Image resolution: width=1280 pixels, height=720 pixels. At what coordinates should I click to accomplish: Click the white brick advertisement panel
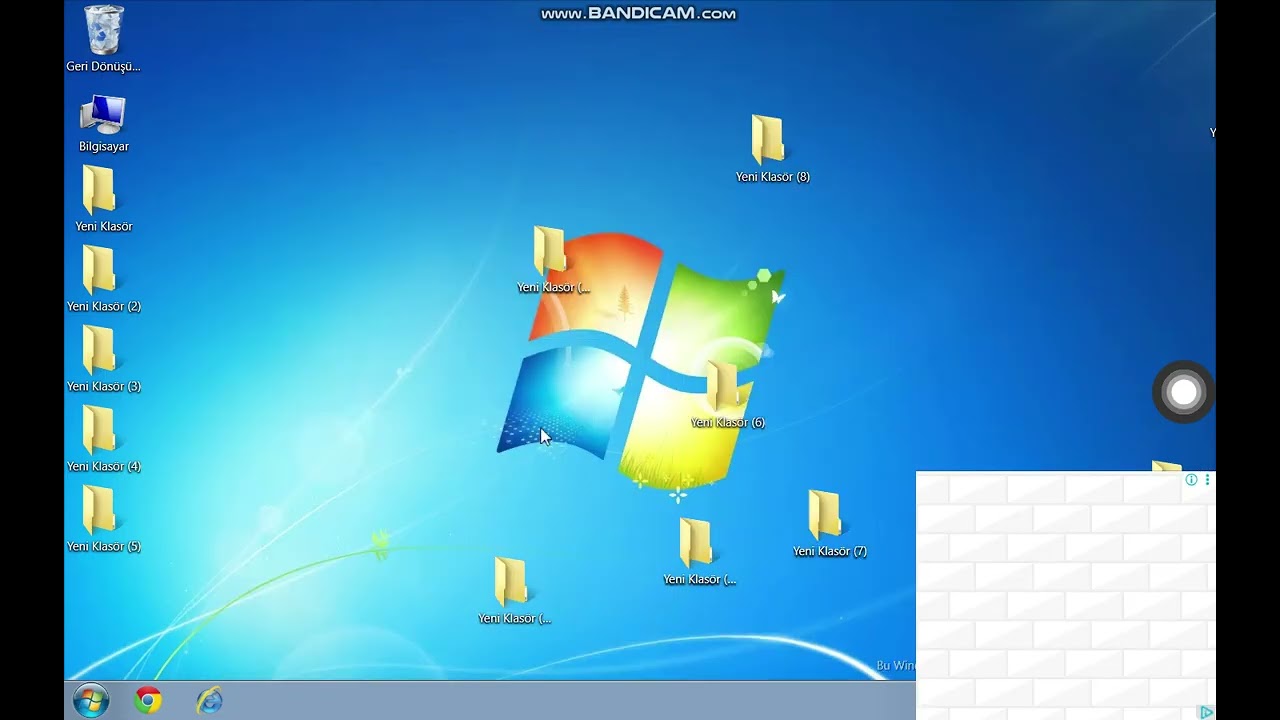[x=1066, y=595]
